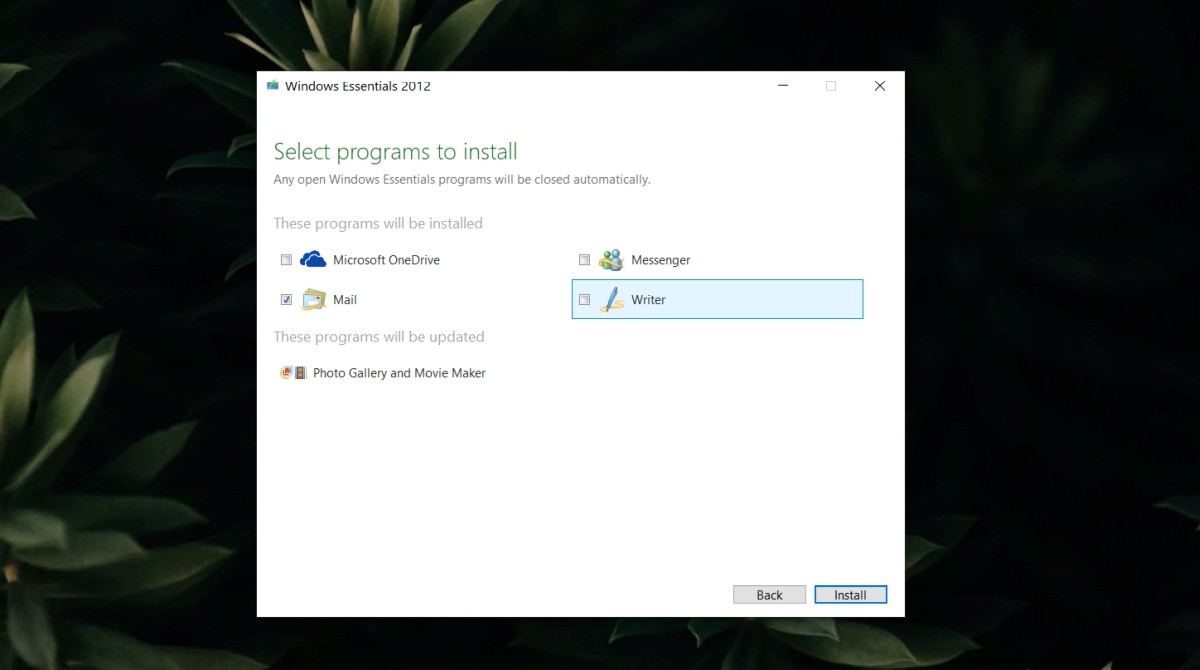
Task: Minimize the Windows Essentials 2012 window
Action: pos(782,86)
